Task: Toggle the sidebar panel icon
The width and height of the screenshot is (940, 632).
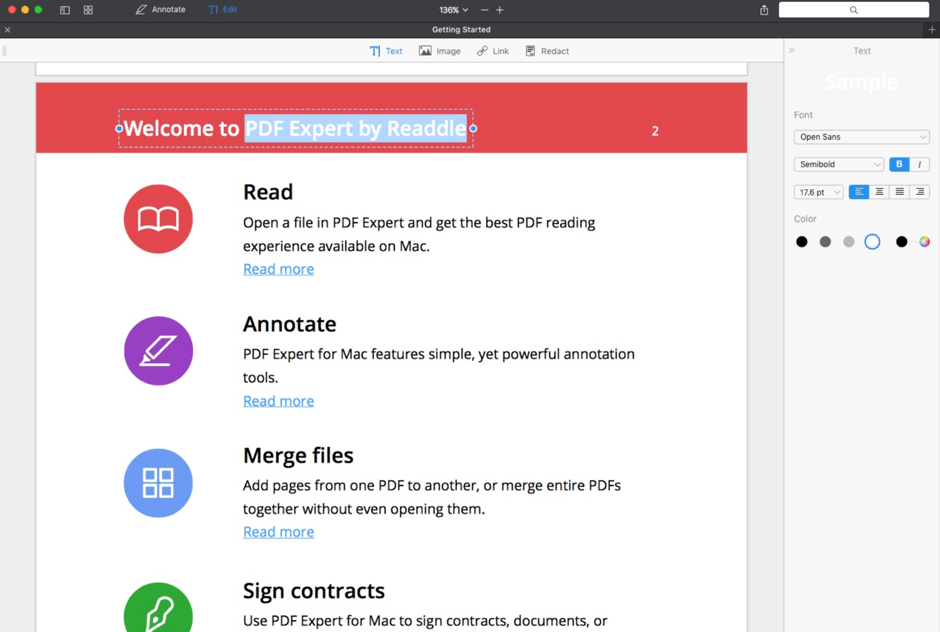Action: [65, 10]
